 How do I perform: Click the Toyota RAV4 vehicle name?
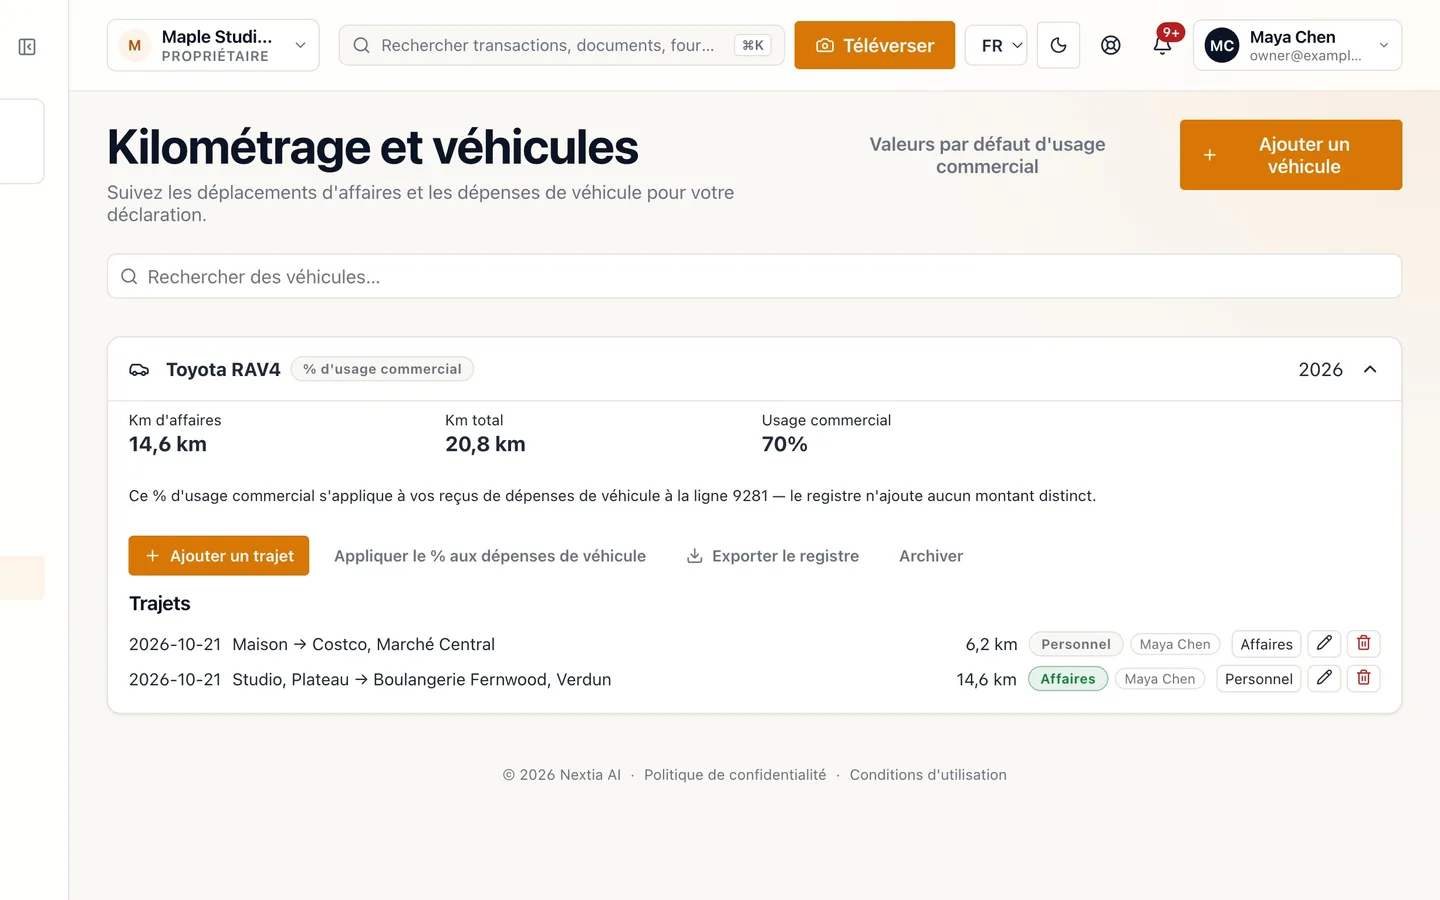point(223,370)
